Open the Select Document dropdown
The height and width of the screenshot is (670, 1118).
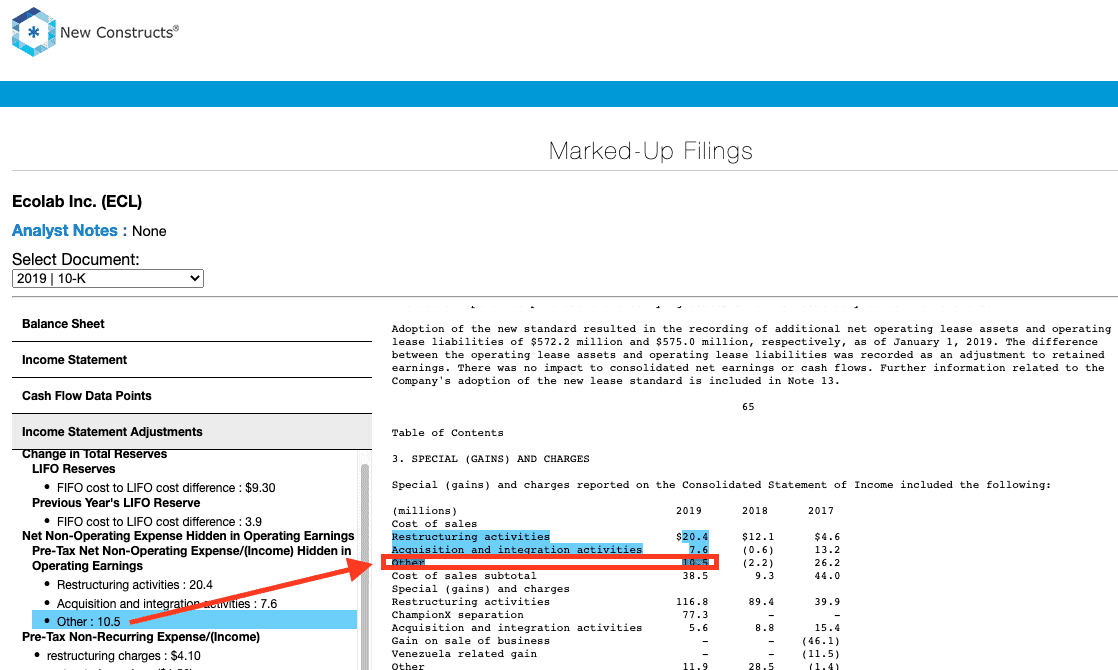108,279
